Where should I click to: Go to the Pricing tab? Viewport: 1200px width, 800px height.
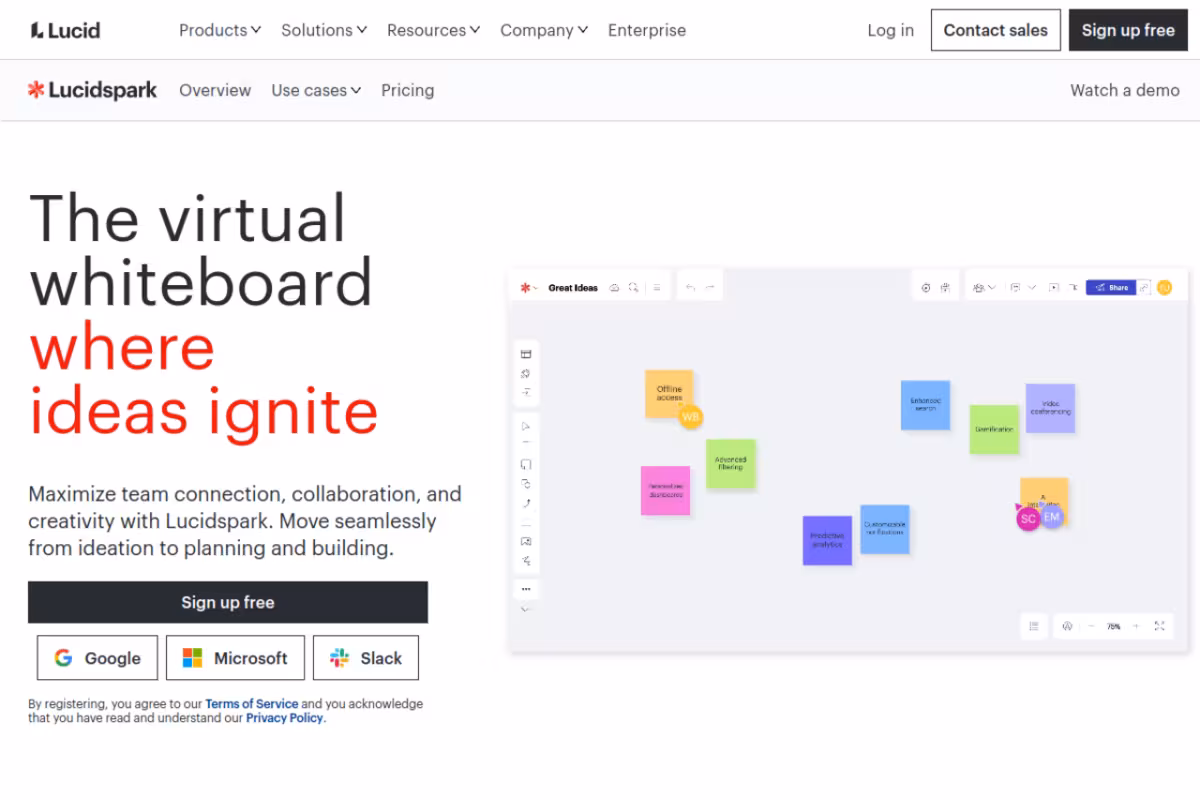(408, 90)
